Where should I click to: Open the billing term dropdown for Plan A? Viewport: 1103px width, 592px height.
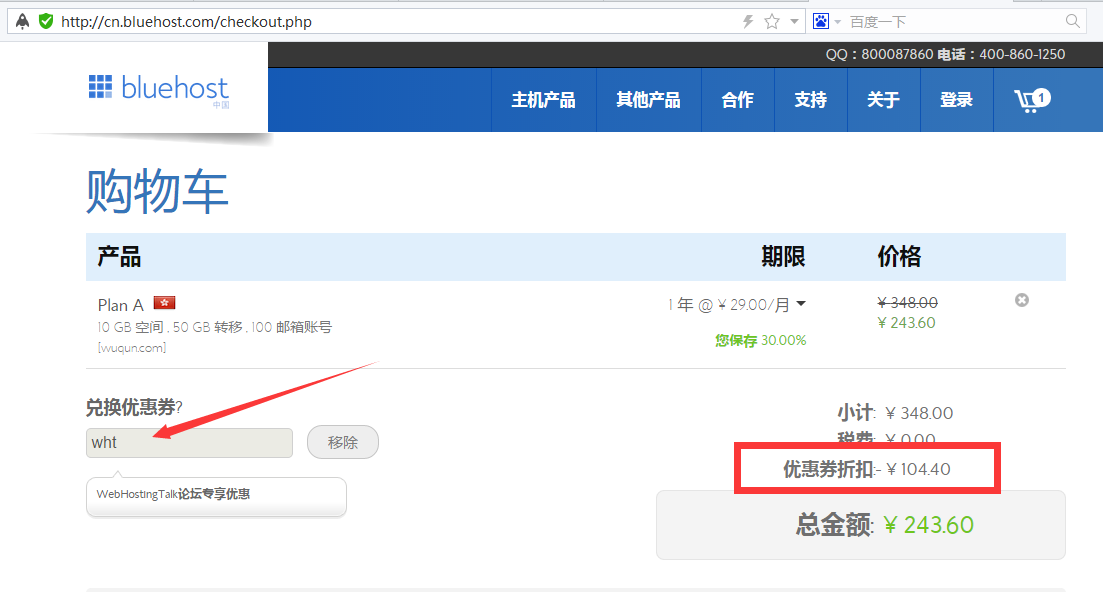[737, 304]
